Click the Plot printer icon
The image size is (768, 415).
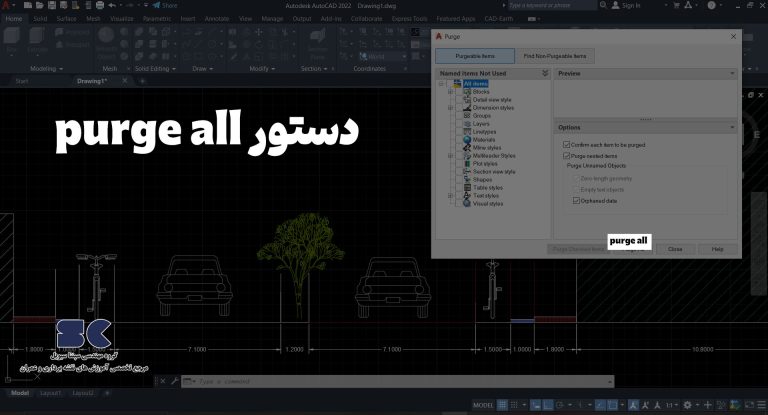pos(100,5)
